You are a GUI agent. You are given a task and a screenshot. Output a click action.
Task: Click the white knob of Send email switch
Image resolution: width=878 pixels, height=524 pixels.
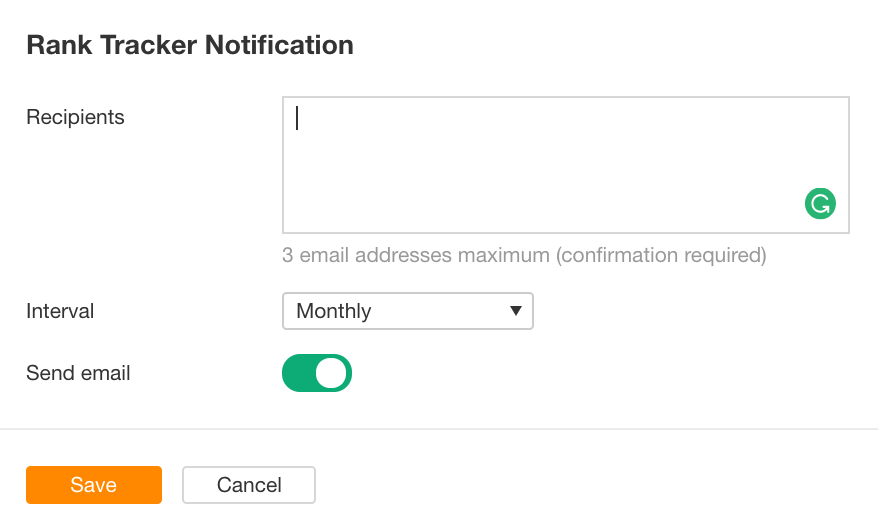[x=332, y=373]
